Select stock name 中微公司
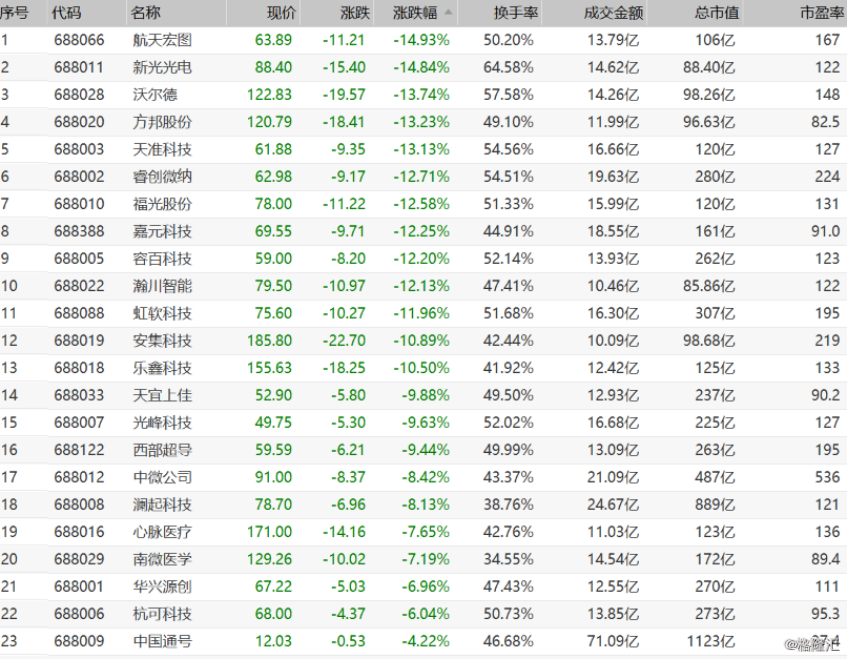Screen dimensions: 847x659 coord(162,478)
